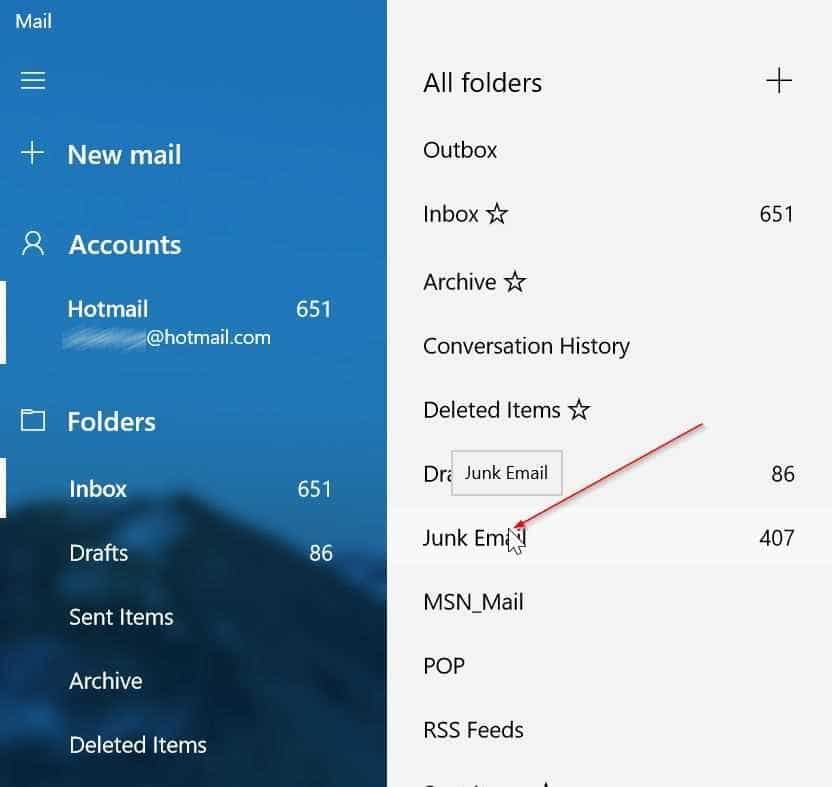The image size is (832, 787).
Task: Click the @hotmail.com email address
Action: click(x=208, y=338)
